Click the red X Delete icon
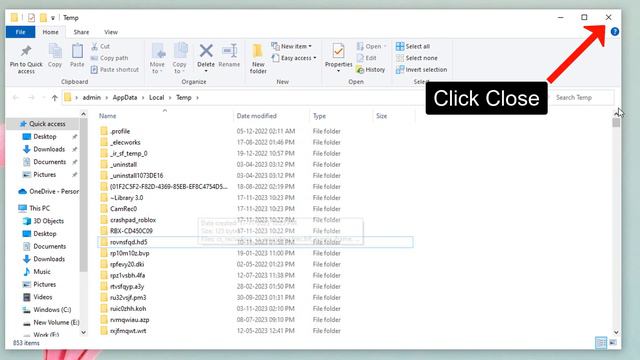 (206, 51)
